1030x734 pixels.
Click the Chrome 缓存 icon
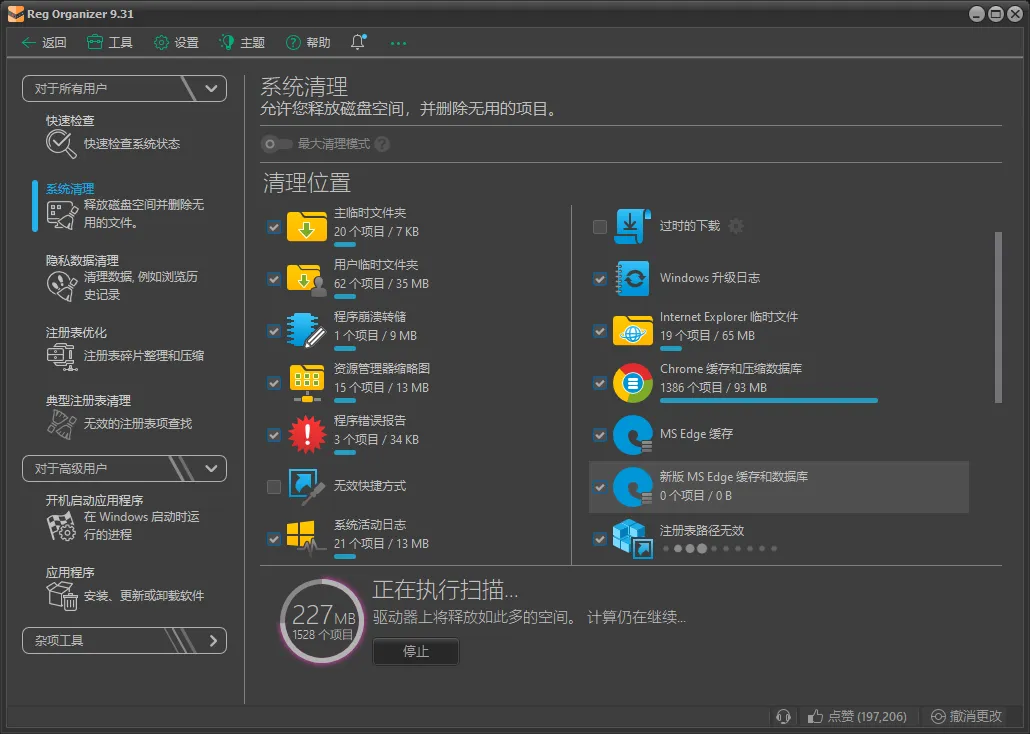pos(632,382)
